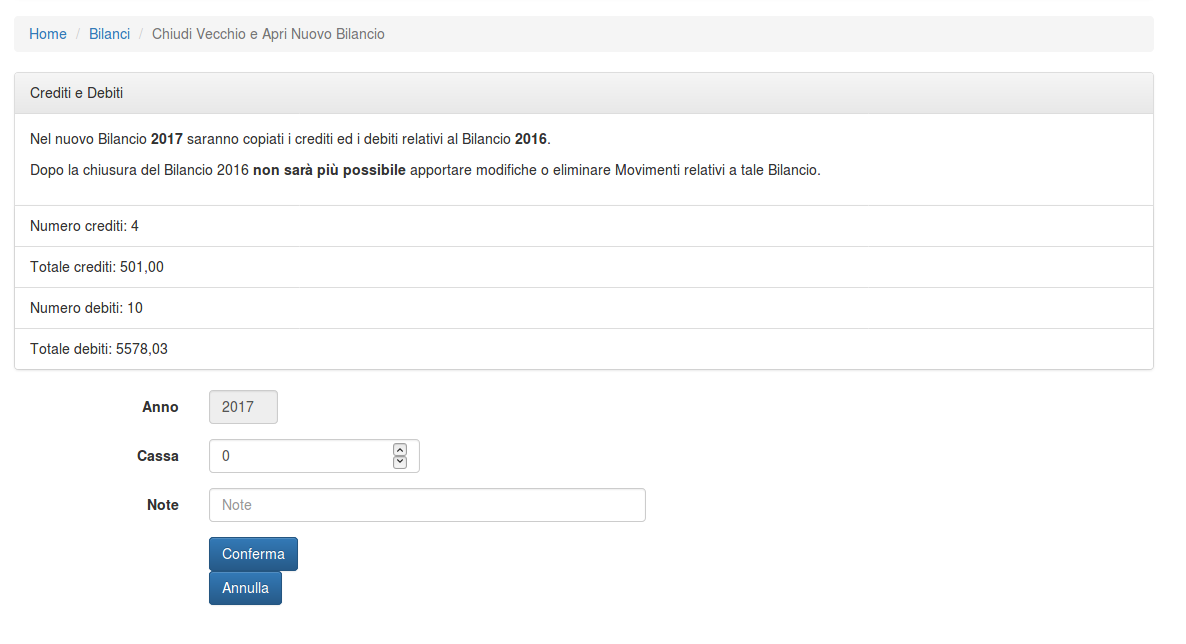Click the bold 'non sarà più possibile' warning text
This screenshot has height=644, width=1186.
[329, 170]
